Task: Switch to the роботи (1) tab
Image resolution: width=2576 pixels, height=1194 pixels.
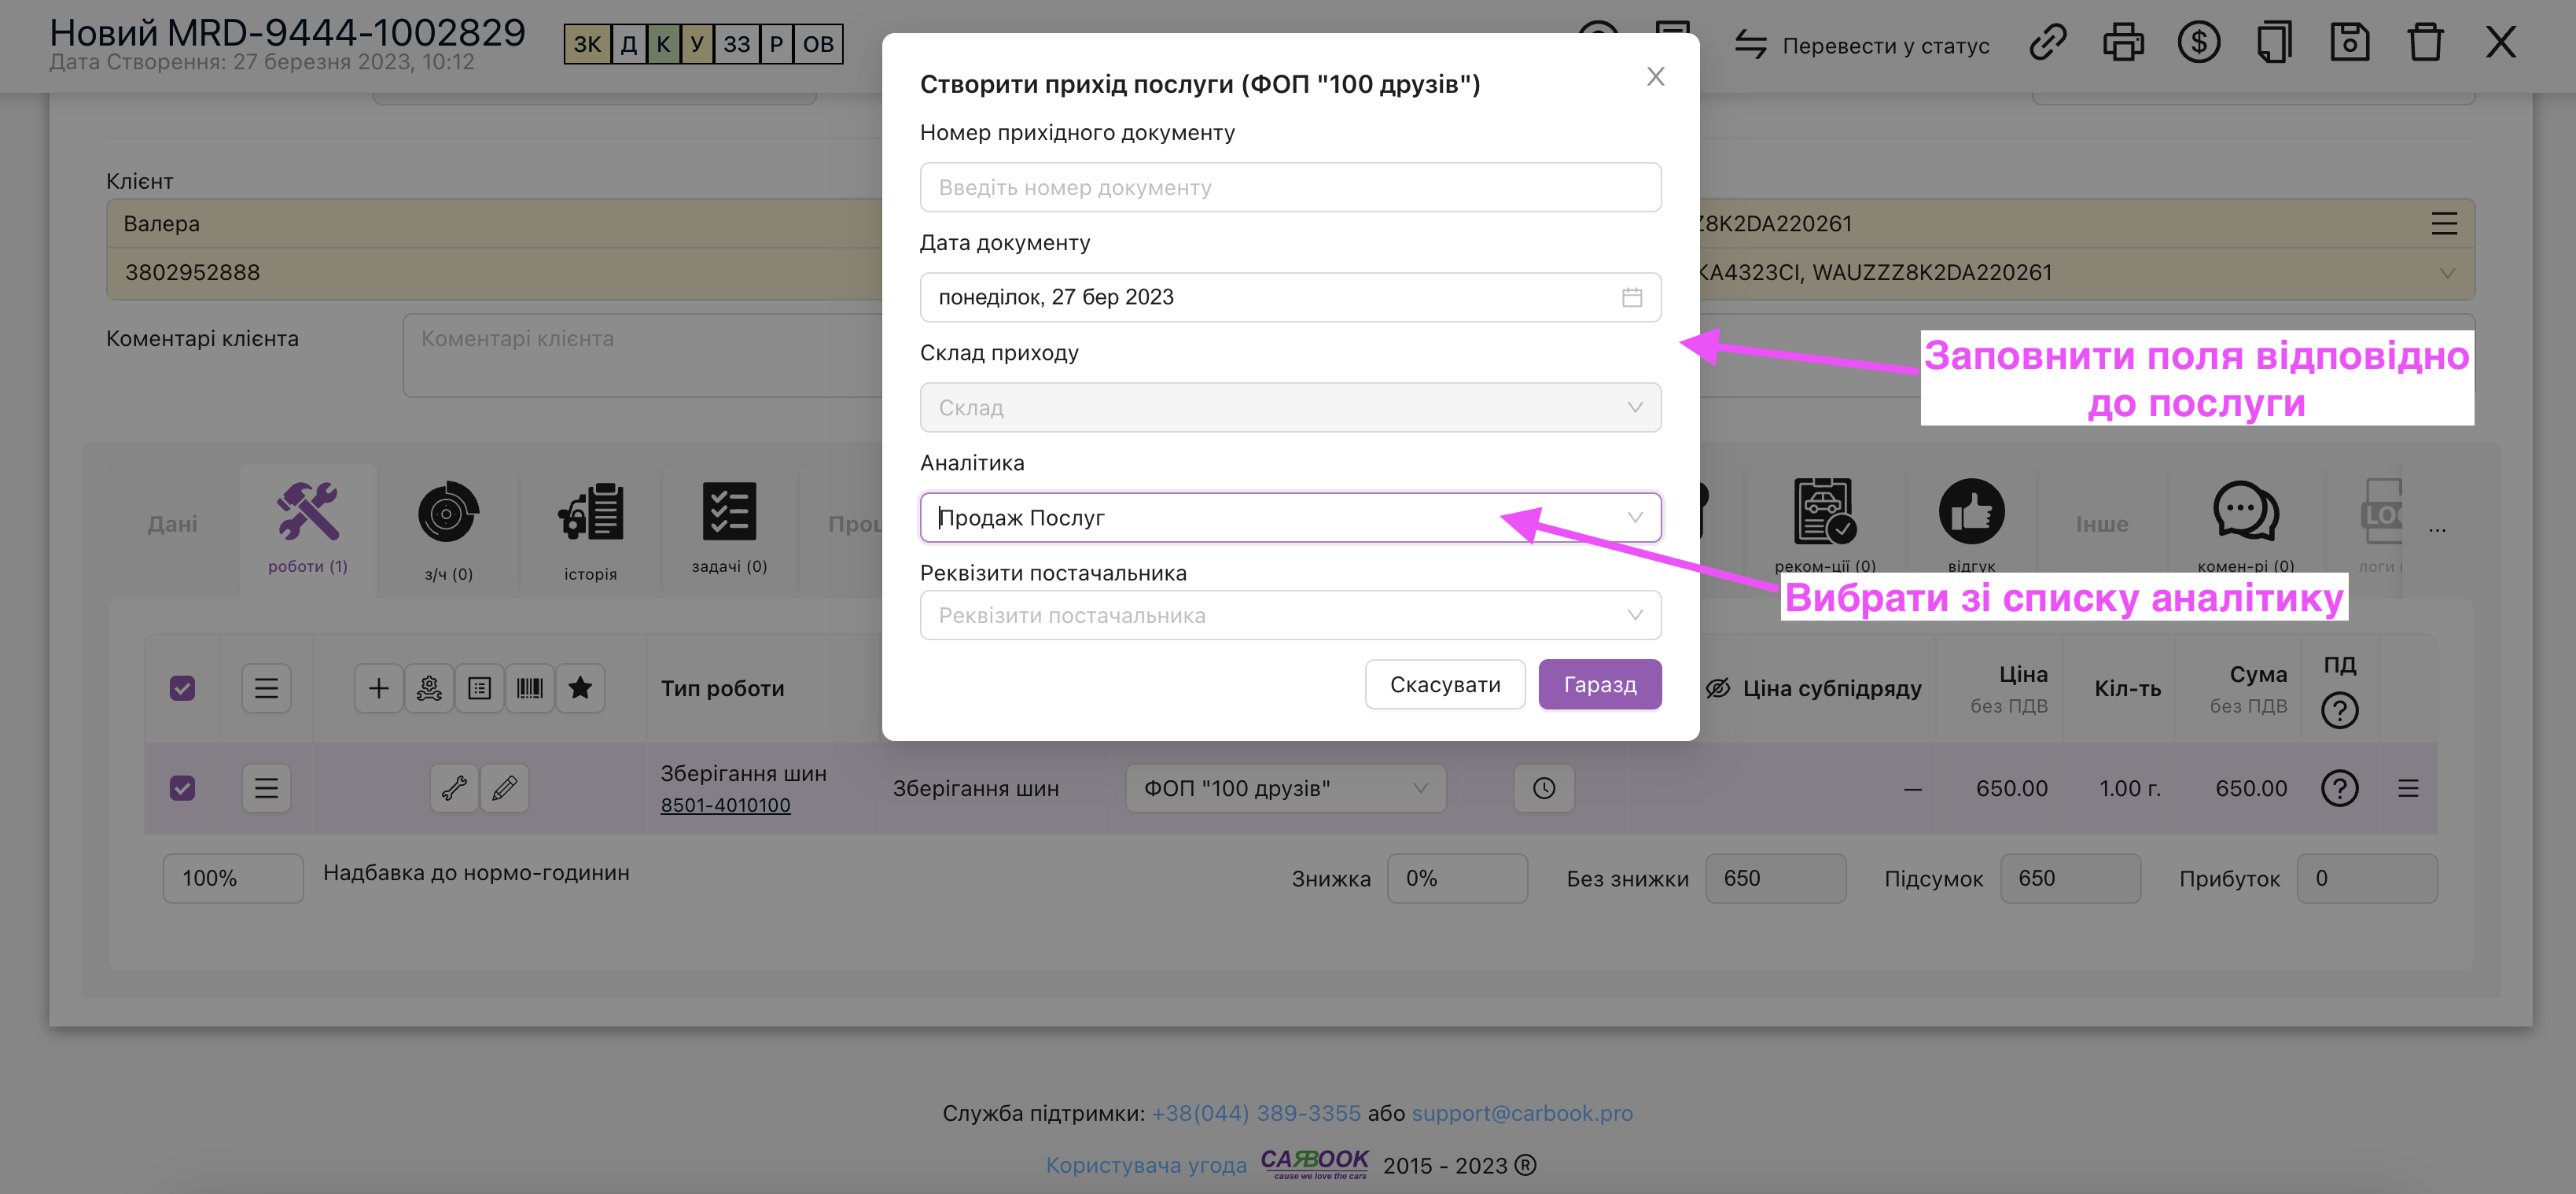Action: [x=308, y=530]
